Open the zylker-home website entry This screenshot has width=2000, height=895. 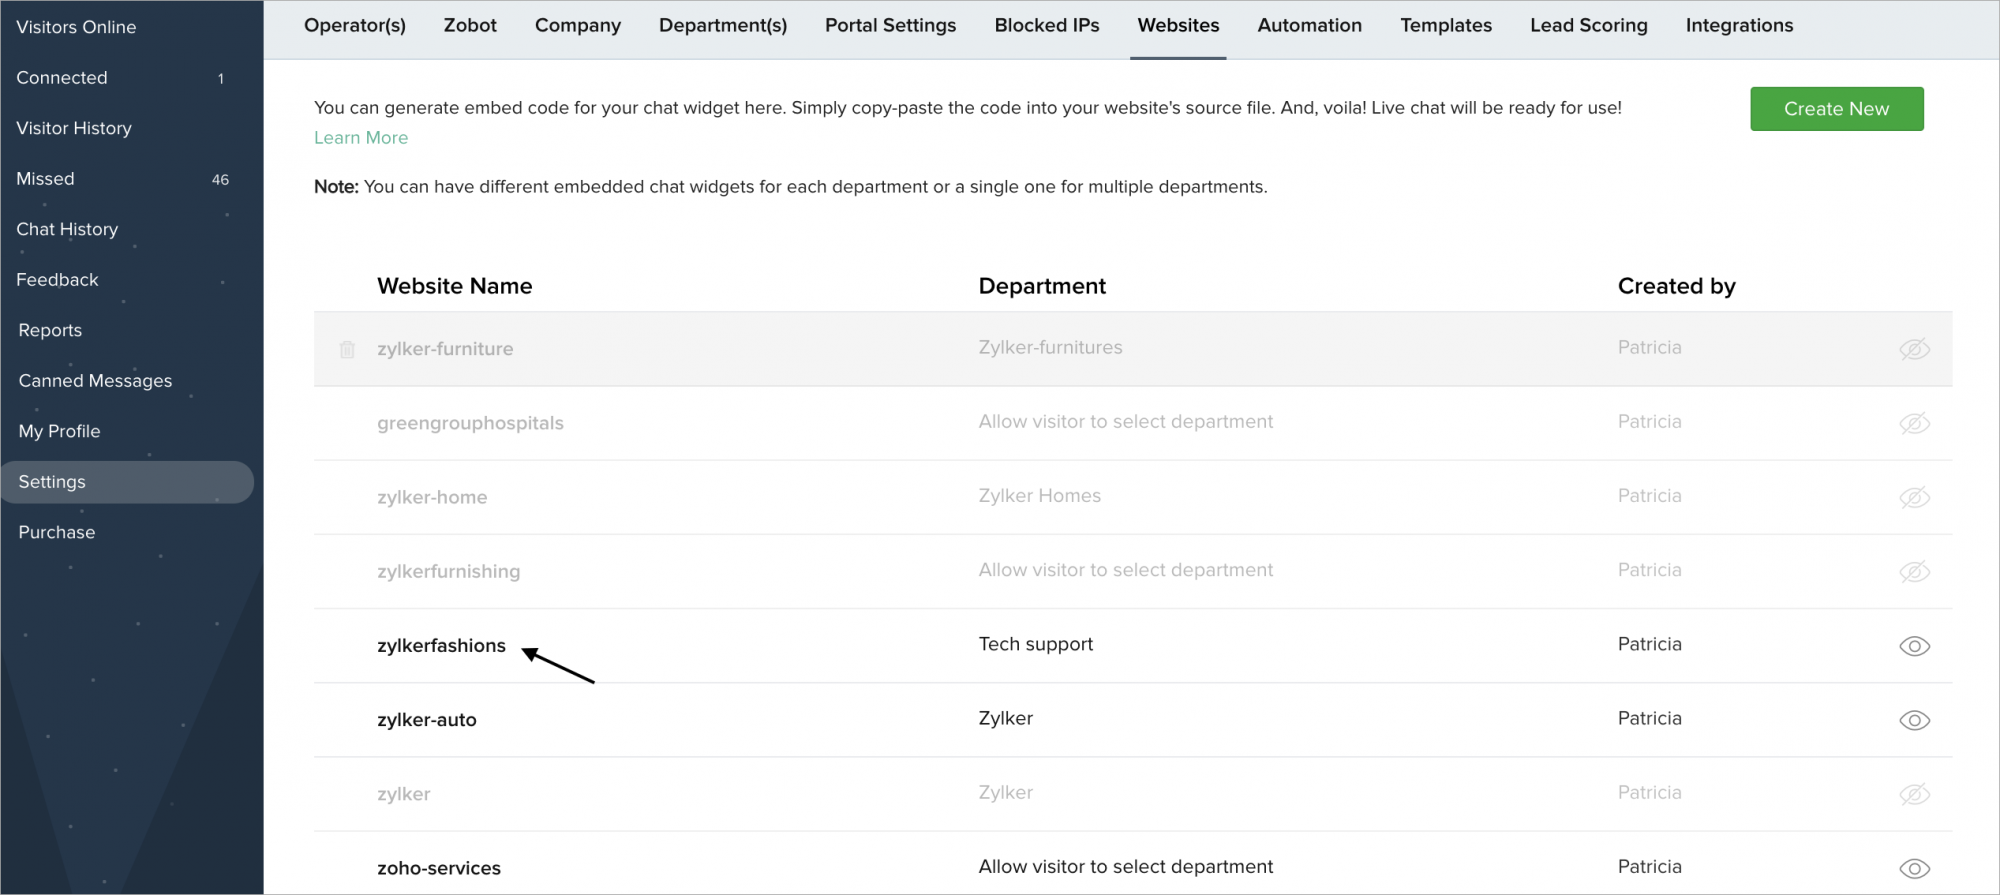pyautogui.click(x=432, y=497)
